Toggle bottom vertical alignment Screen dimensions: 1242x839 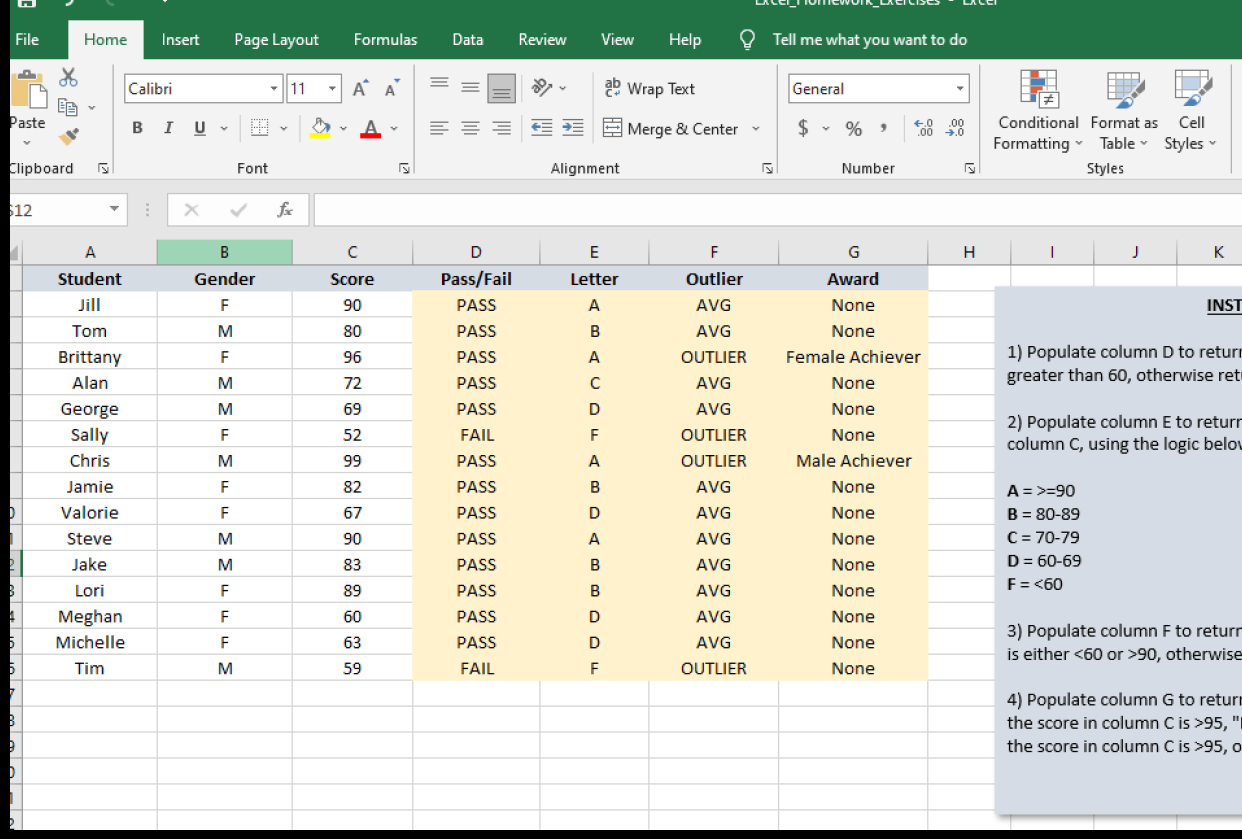pos(501,88)
